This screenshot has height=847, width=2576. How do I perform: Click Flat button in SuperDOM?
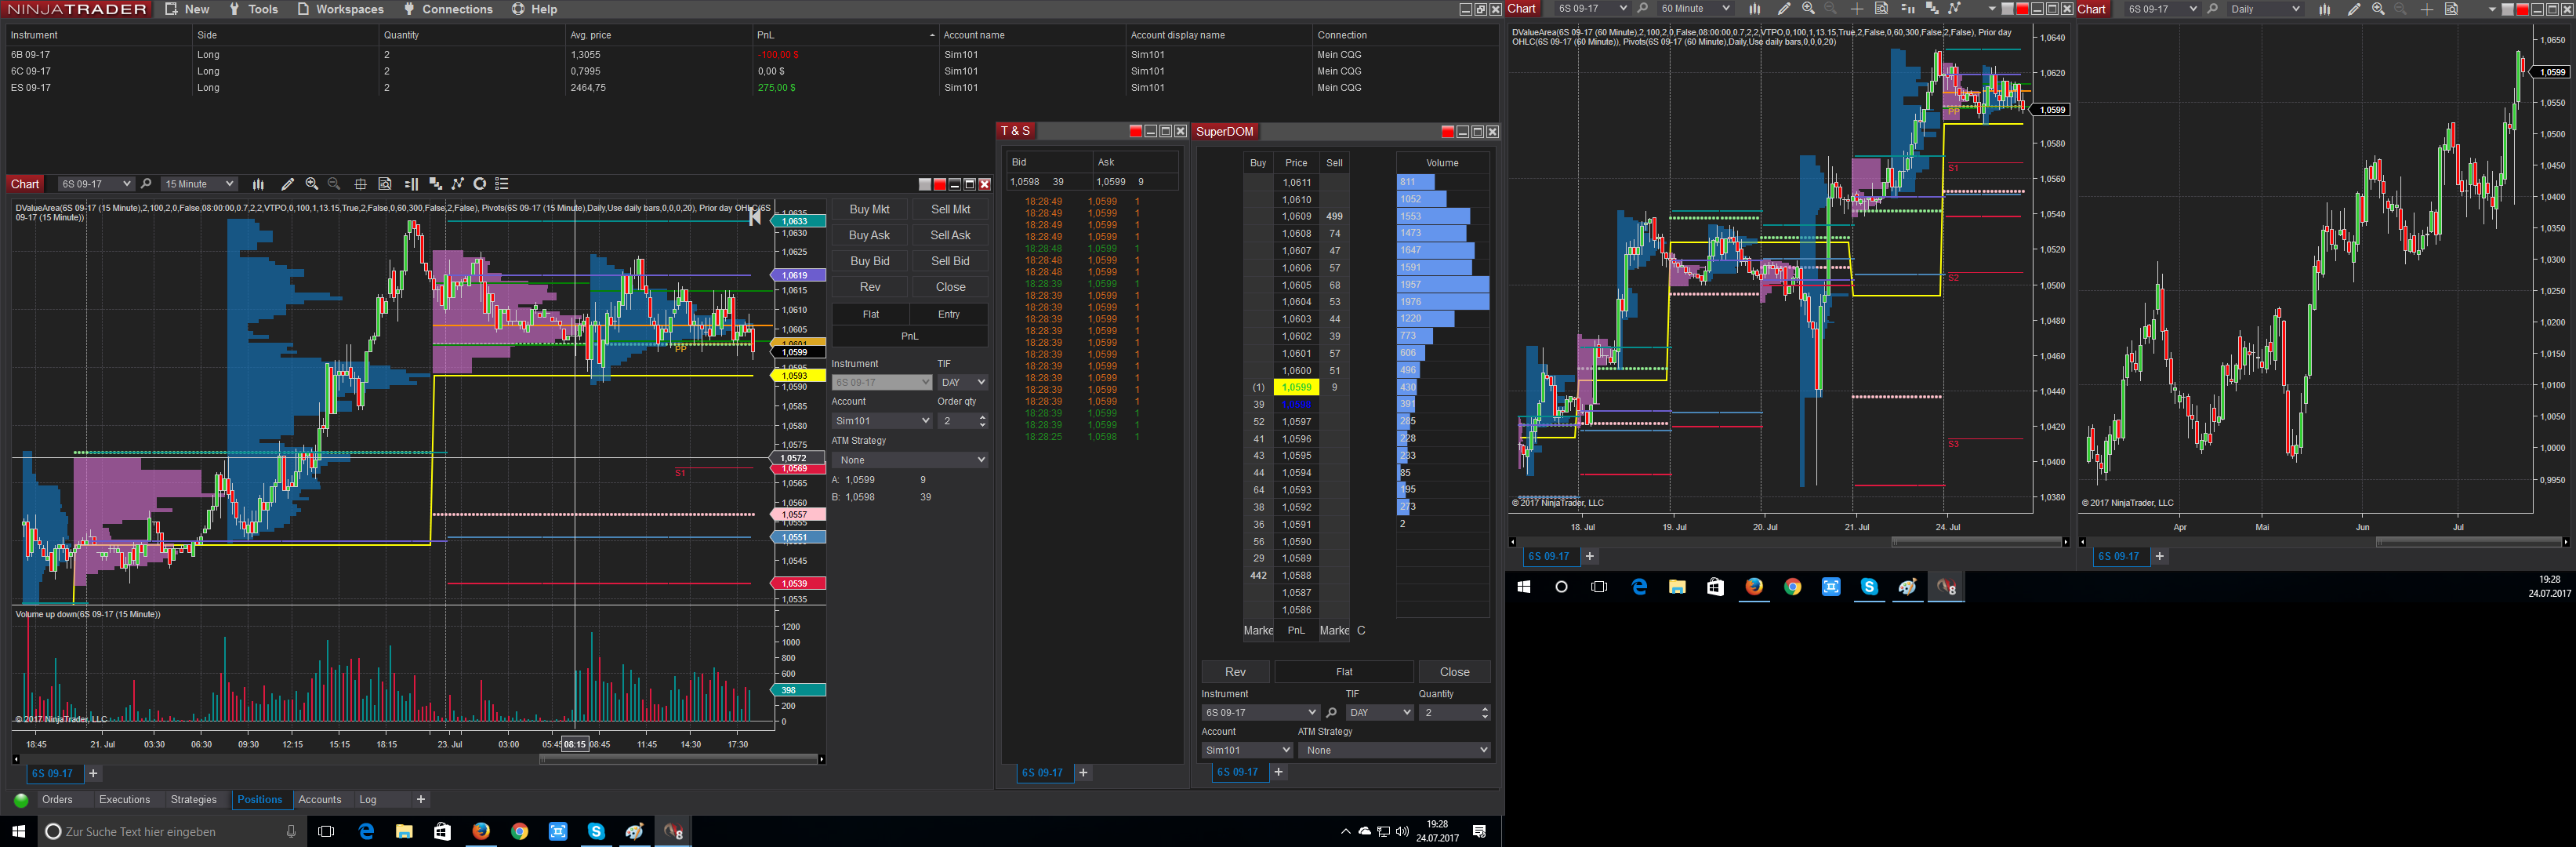pyautogui.click(x=1344, y=672)
